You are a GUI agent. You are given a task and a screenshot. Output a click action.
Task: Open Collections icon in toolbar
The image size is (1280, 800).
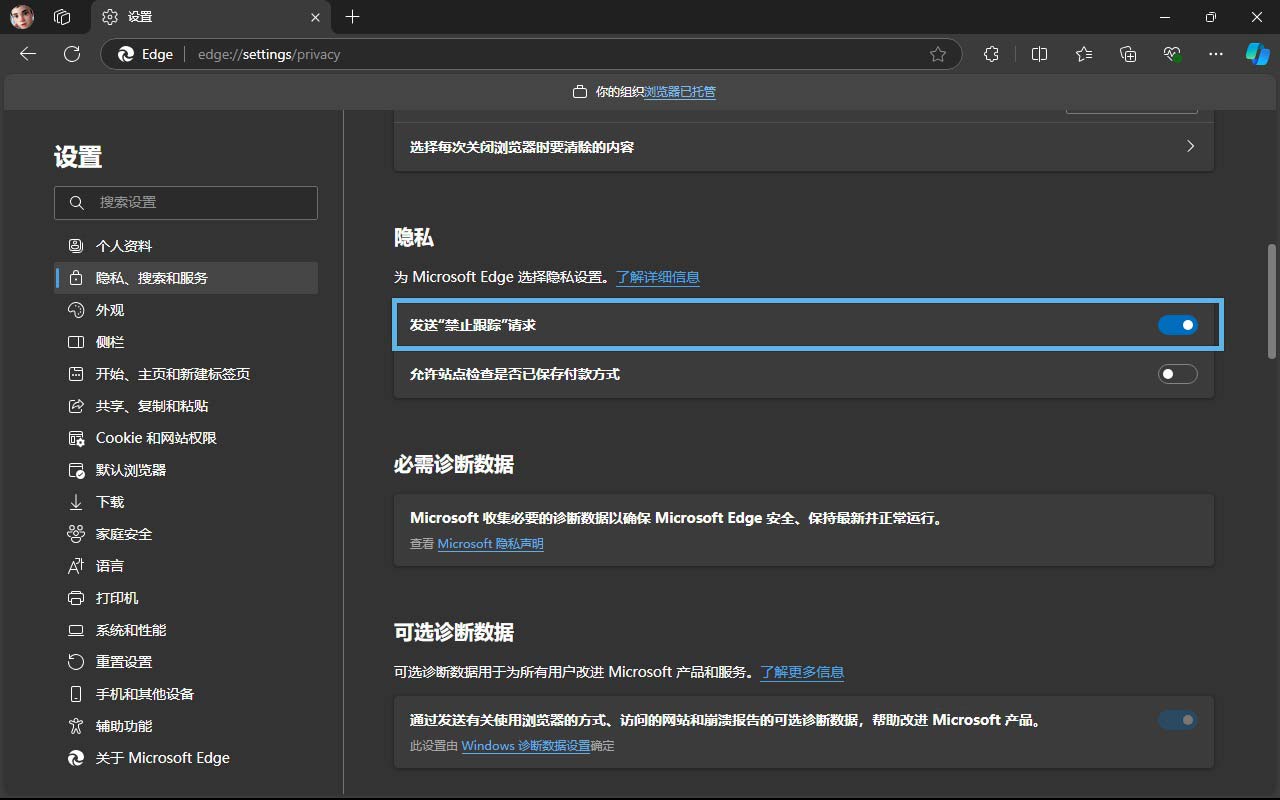pyautogui.click(x=1128, y=54)
